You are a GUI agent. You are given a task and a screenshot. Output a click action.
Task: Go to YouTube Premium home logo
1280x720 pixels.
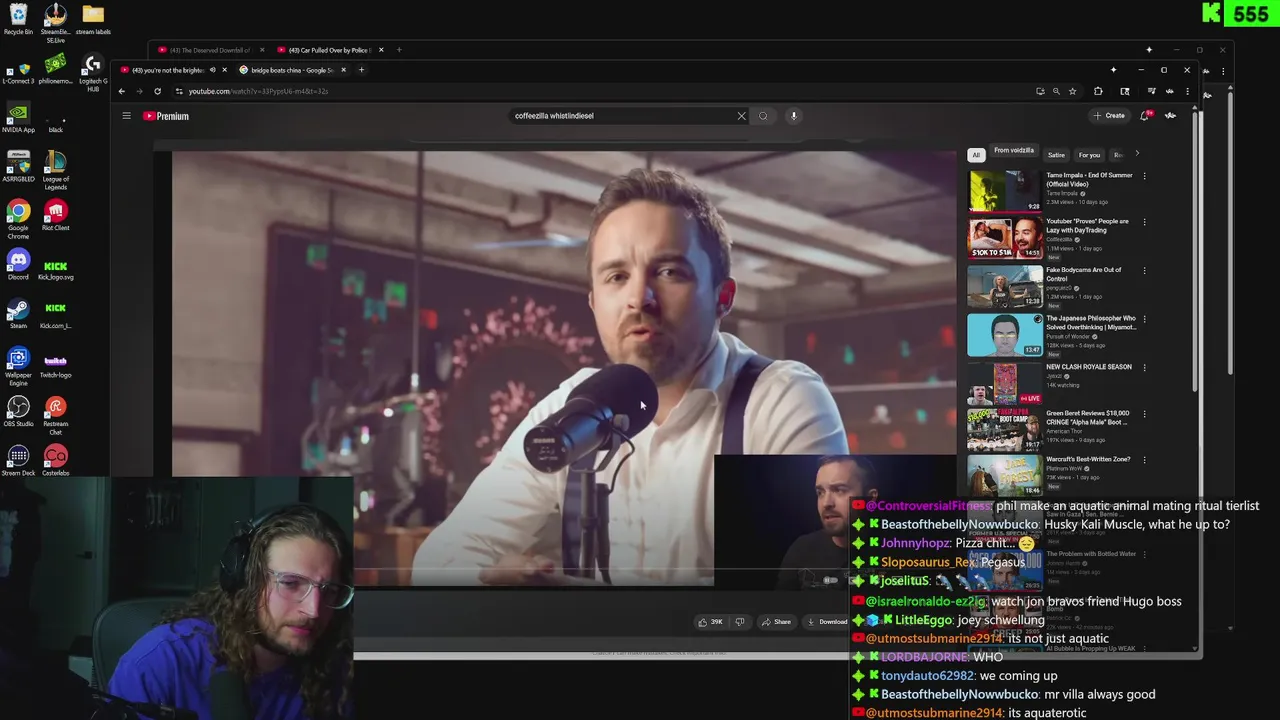point(166,116)
